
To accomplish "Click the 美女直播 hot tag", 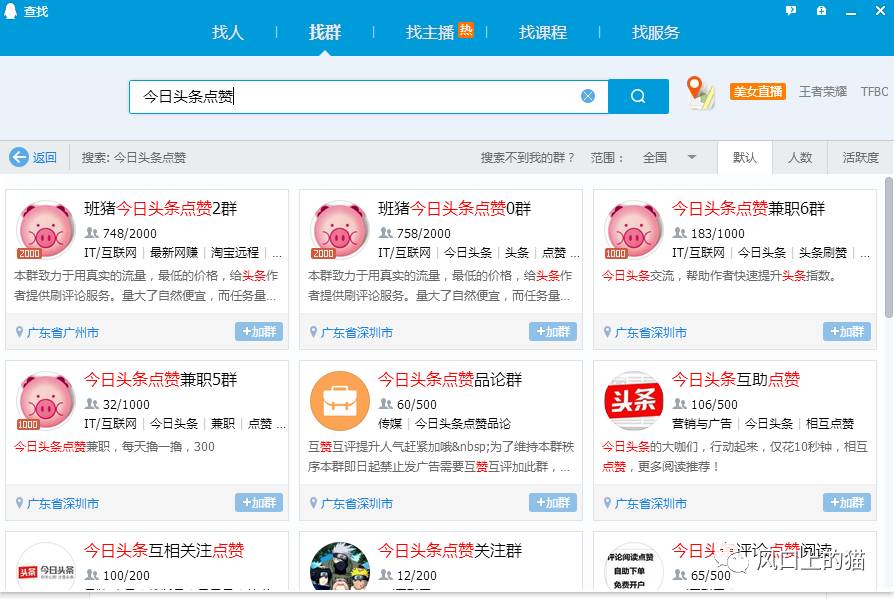I will pyautogui.click(x=758, y=91).
